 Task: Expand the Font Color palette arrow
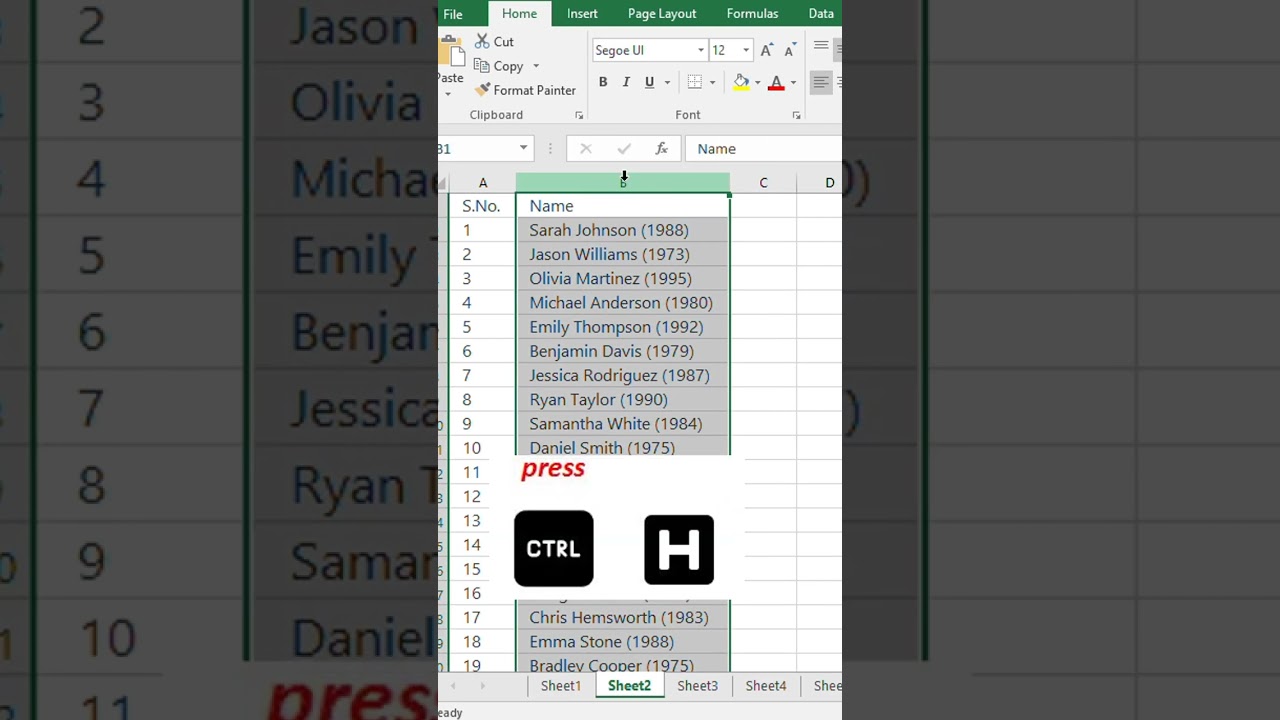click(793, 82)
